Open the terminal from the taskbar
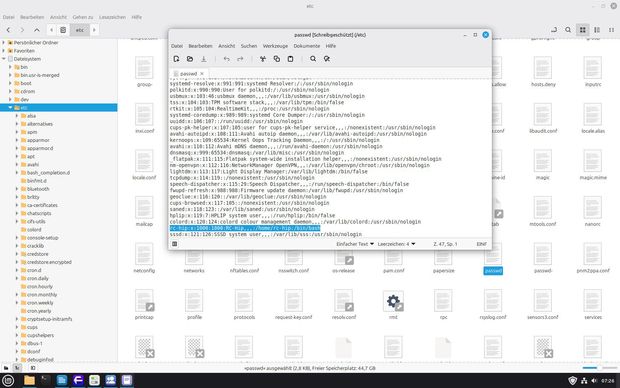This screenshot has height=388, width=620. 45,380
